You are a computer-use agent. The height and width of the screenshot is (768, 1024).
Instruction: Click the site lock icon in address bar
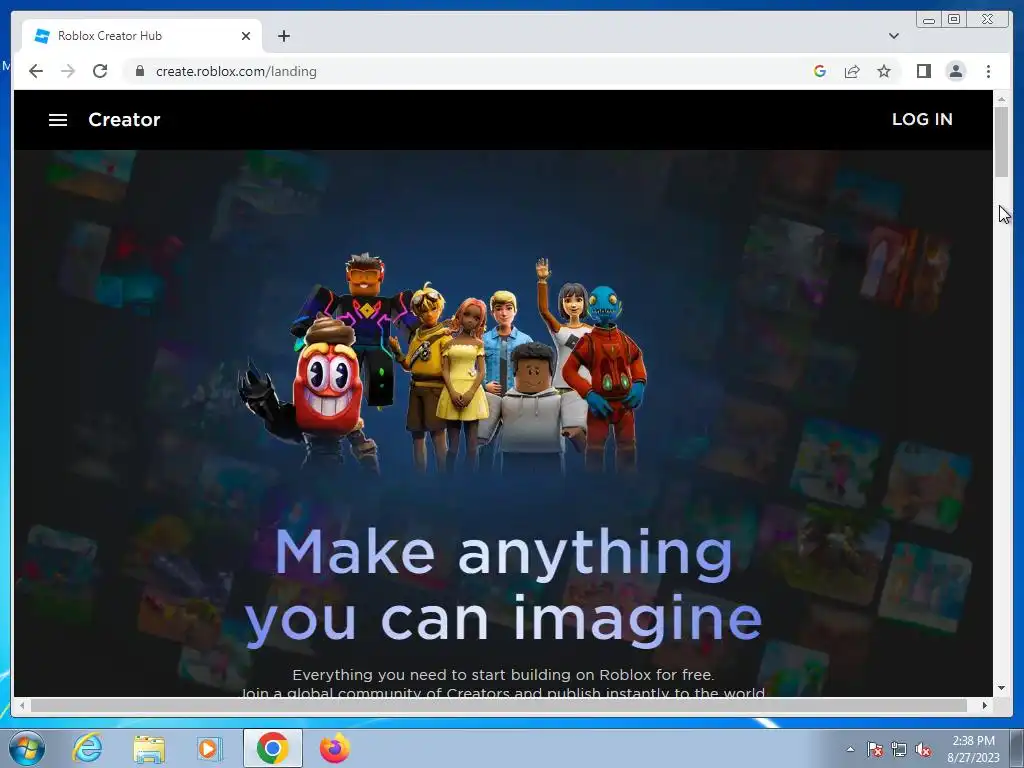(139, 71)
